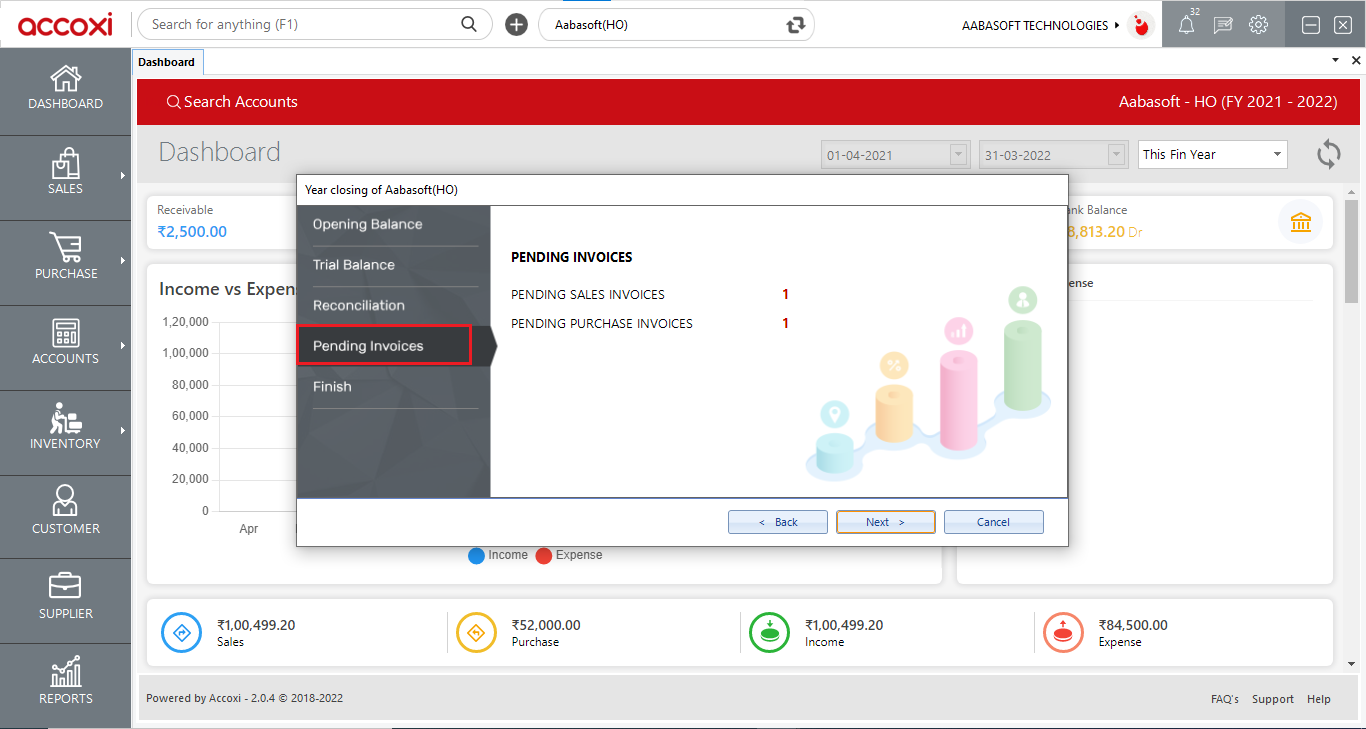Click the quick-create plus button in header

[x=516, y=24]
